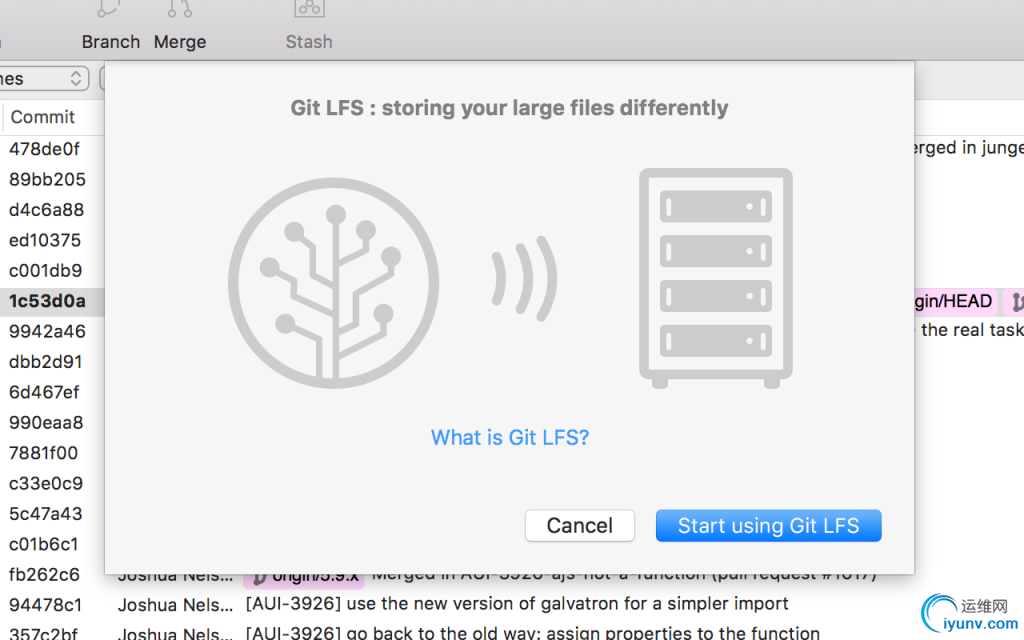Open the 'What is Git LFS?' link
Viewport: 1024px width, 640px height.
(x=510, y=437)
